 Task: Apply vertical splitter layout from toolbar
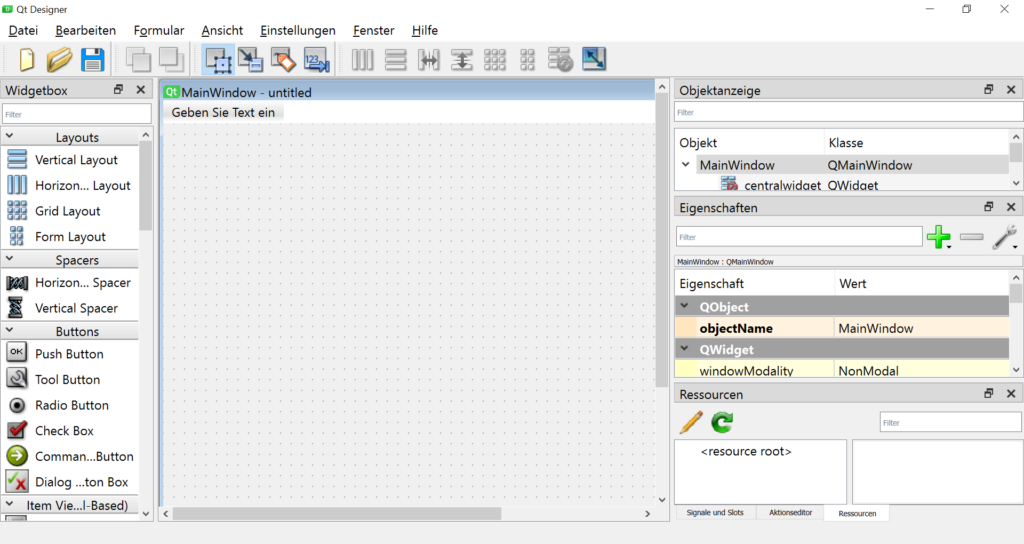(462, 59)
